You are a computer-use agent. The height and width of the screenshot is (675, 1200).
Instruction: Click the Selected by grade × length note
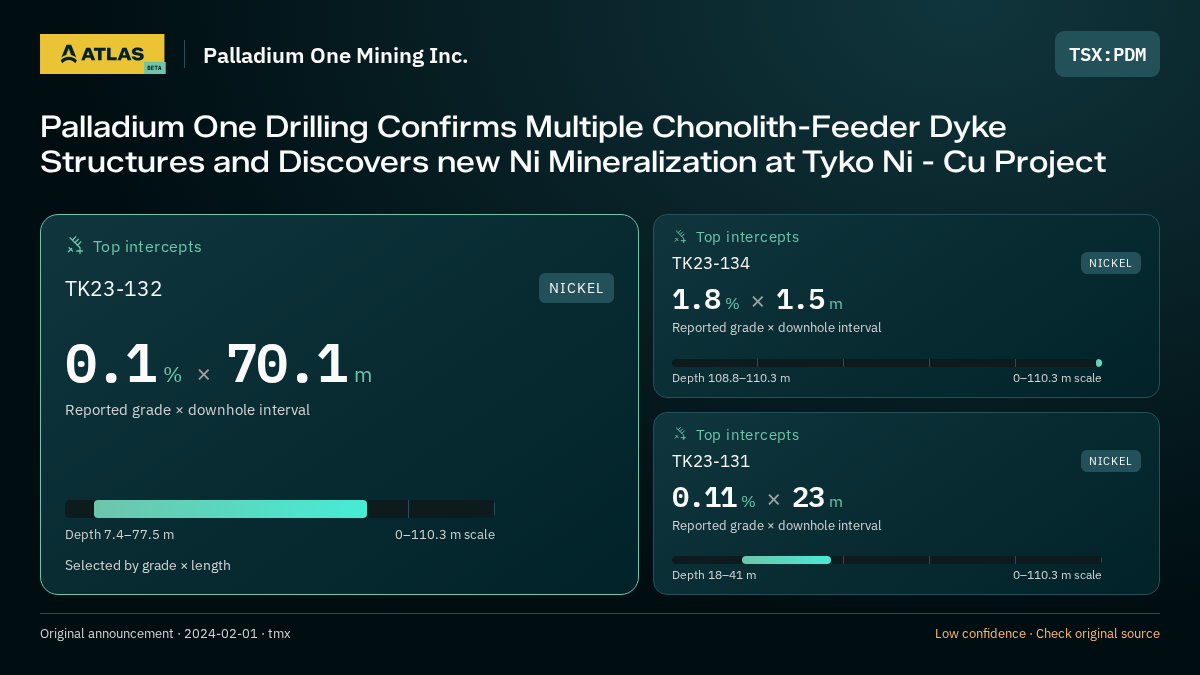pyautogui.click(x=148, y=566)
